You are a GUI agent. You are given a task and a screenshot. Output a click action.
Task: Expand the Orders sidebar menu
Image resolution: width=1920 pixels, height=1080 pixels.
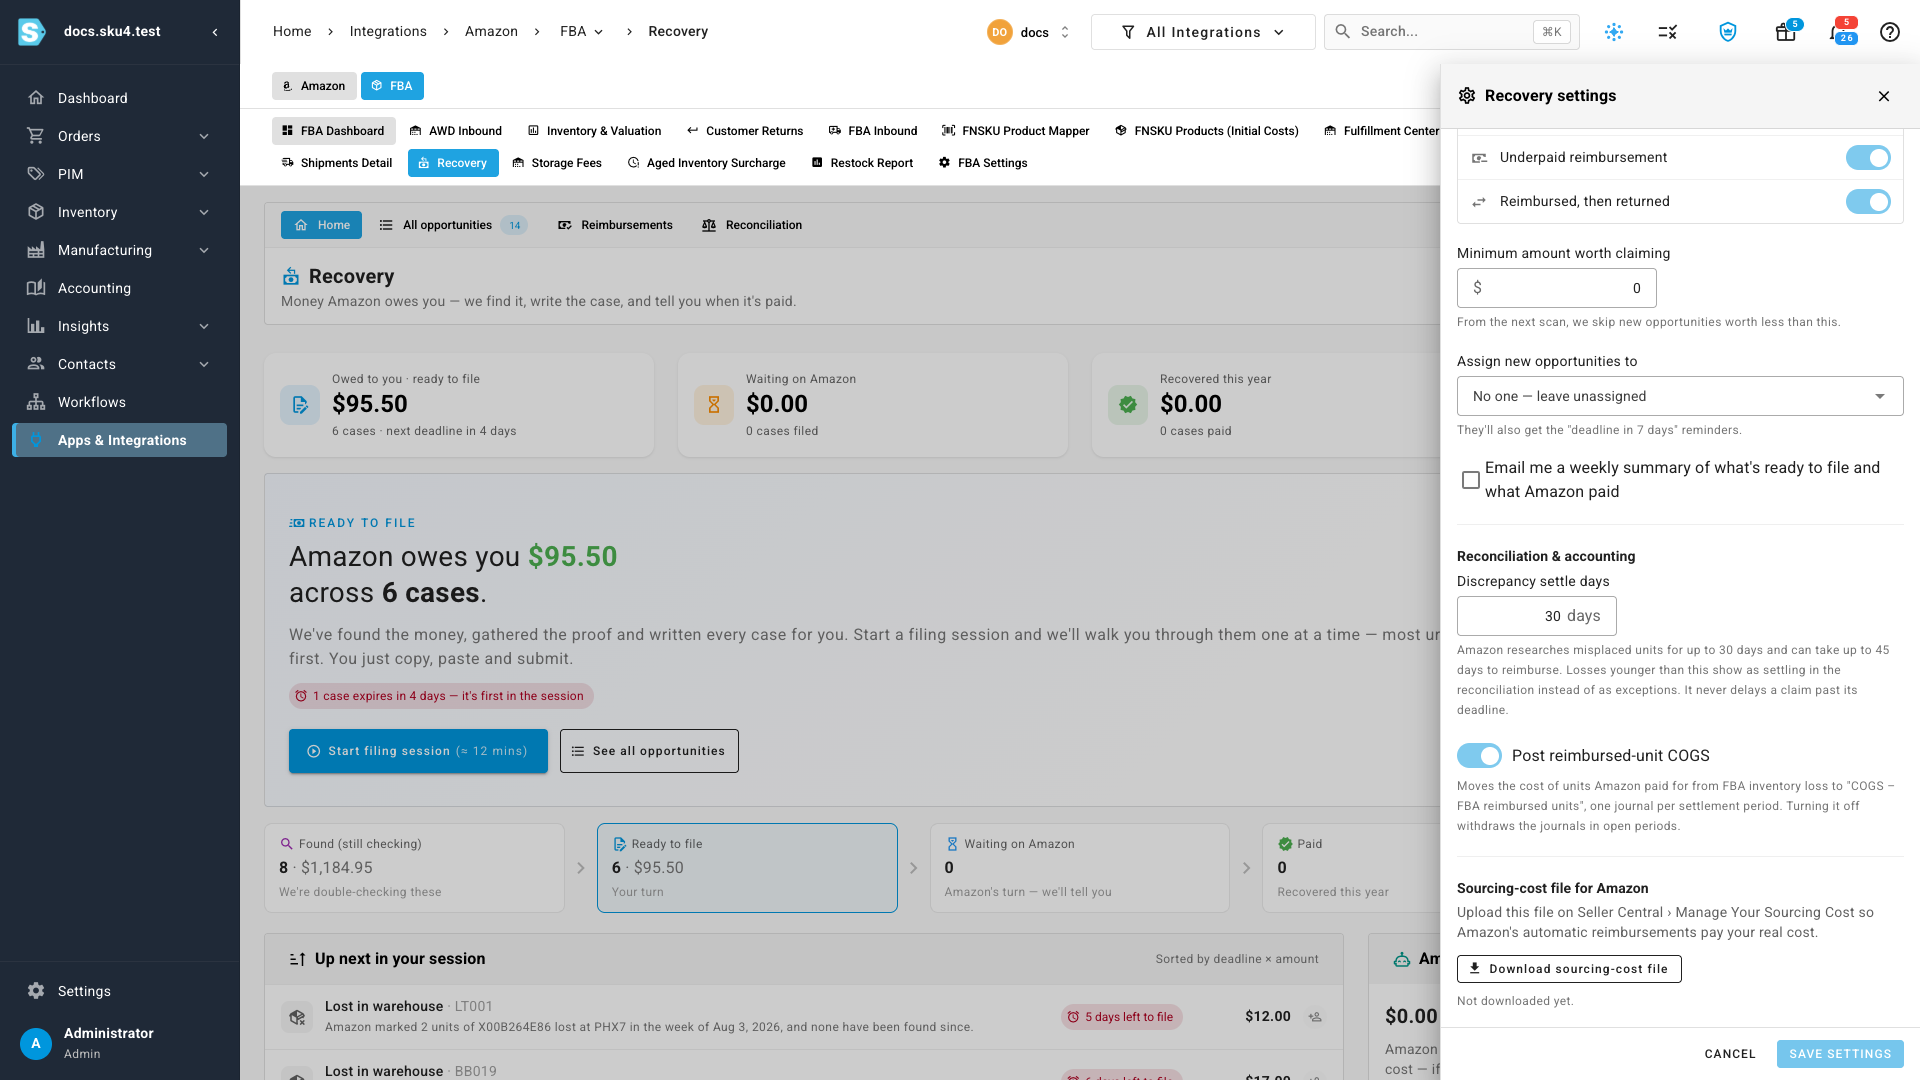tap(119, 136)
